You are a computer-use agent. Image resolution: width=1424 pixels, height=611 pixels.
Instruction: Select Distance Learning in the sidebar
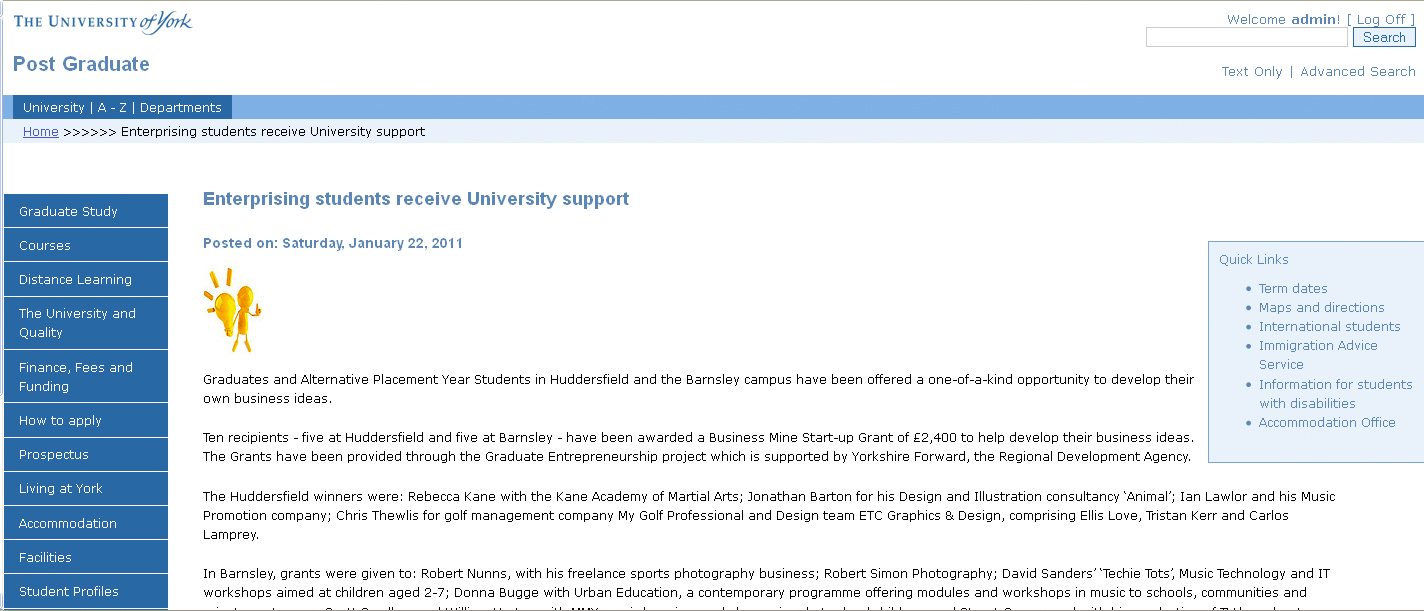point(75,280)
